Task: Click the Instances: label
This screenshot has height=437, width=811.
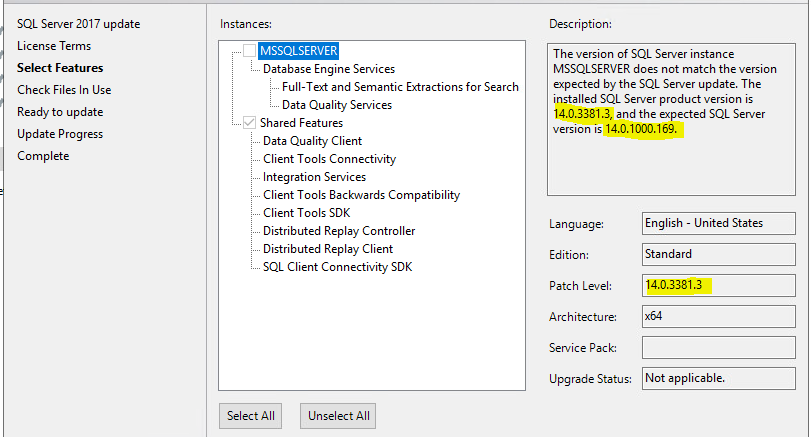Action: [x=246, y=24]
